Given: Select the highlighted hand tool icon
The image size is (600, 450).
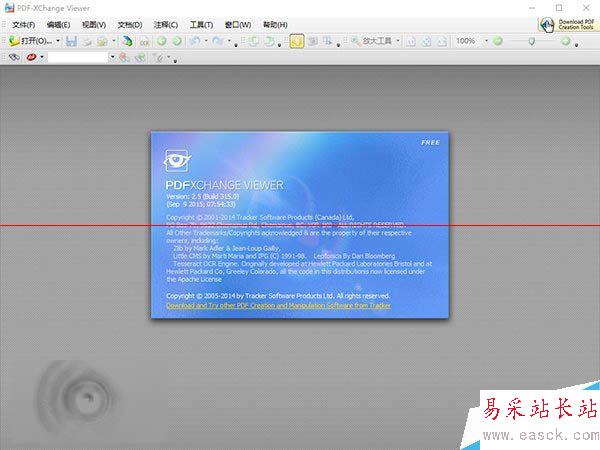Looking at the screenshot, I should pos(297,41).
